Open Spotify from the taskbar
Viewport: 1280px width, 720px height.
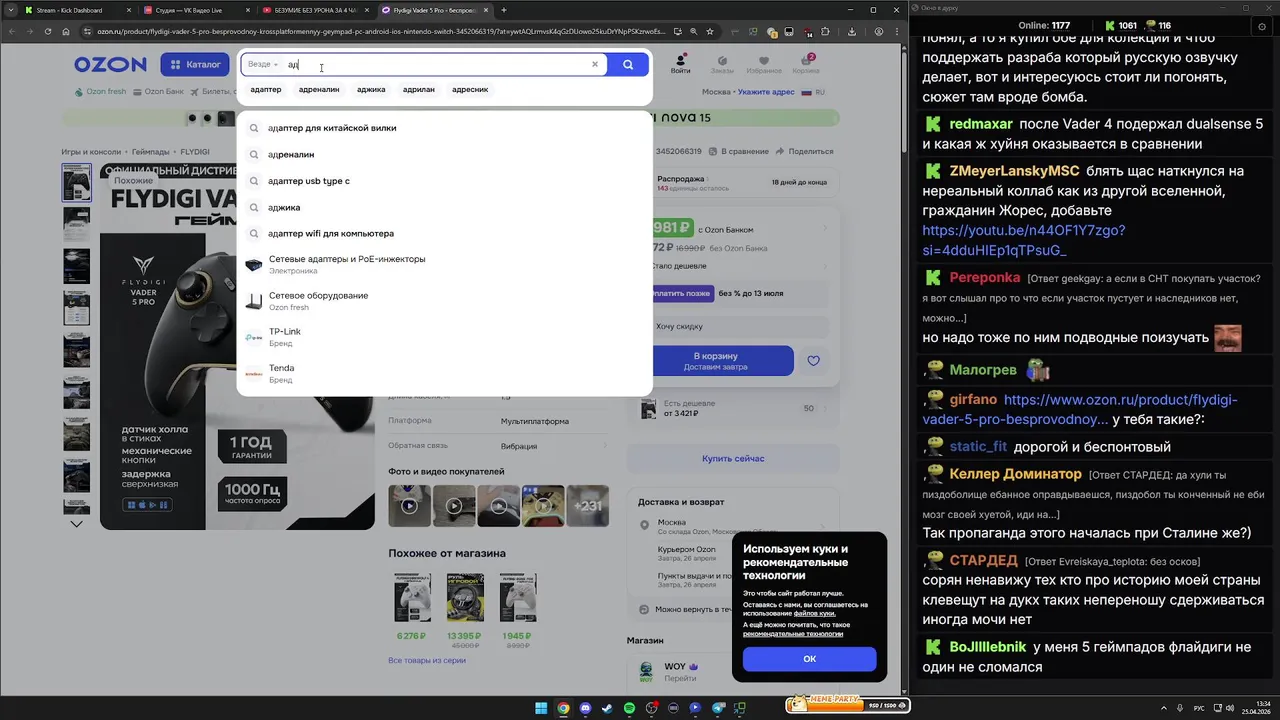(629, 708)
